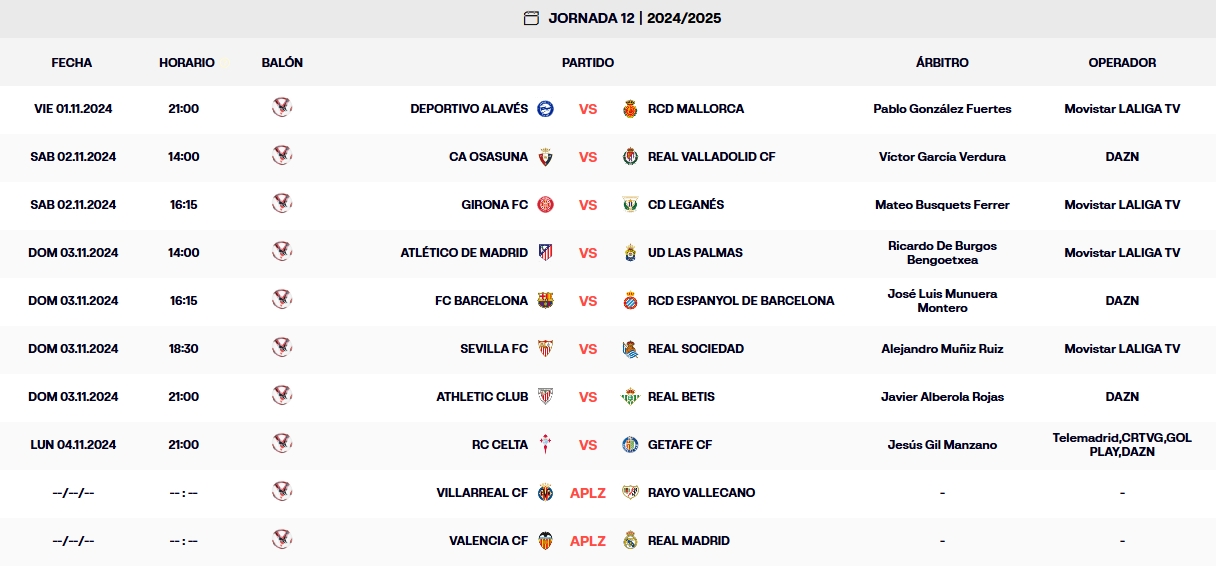Click the Atlético de Madrid crest
The image size is (1216, 567).
pos(545,252)
